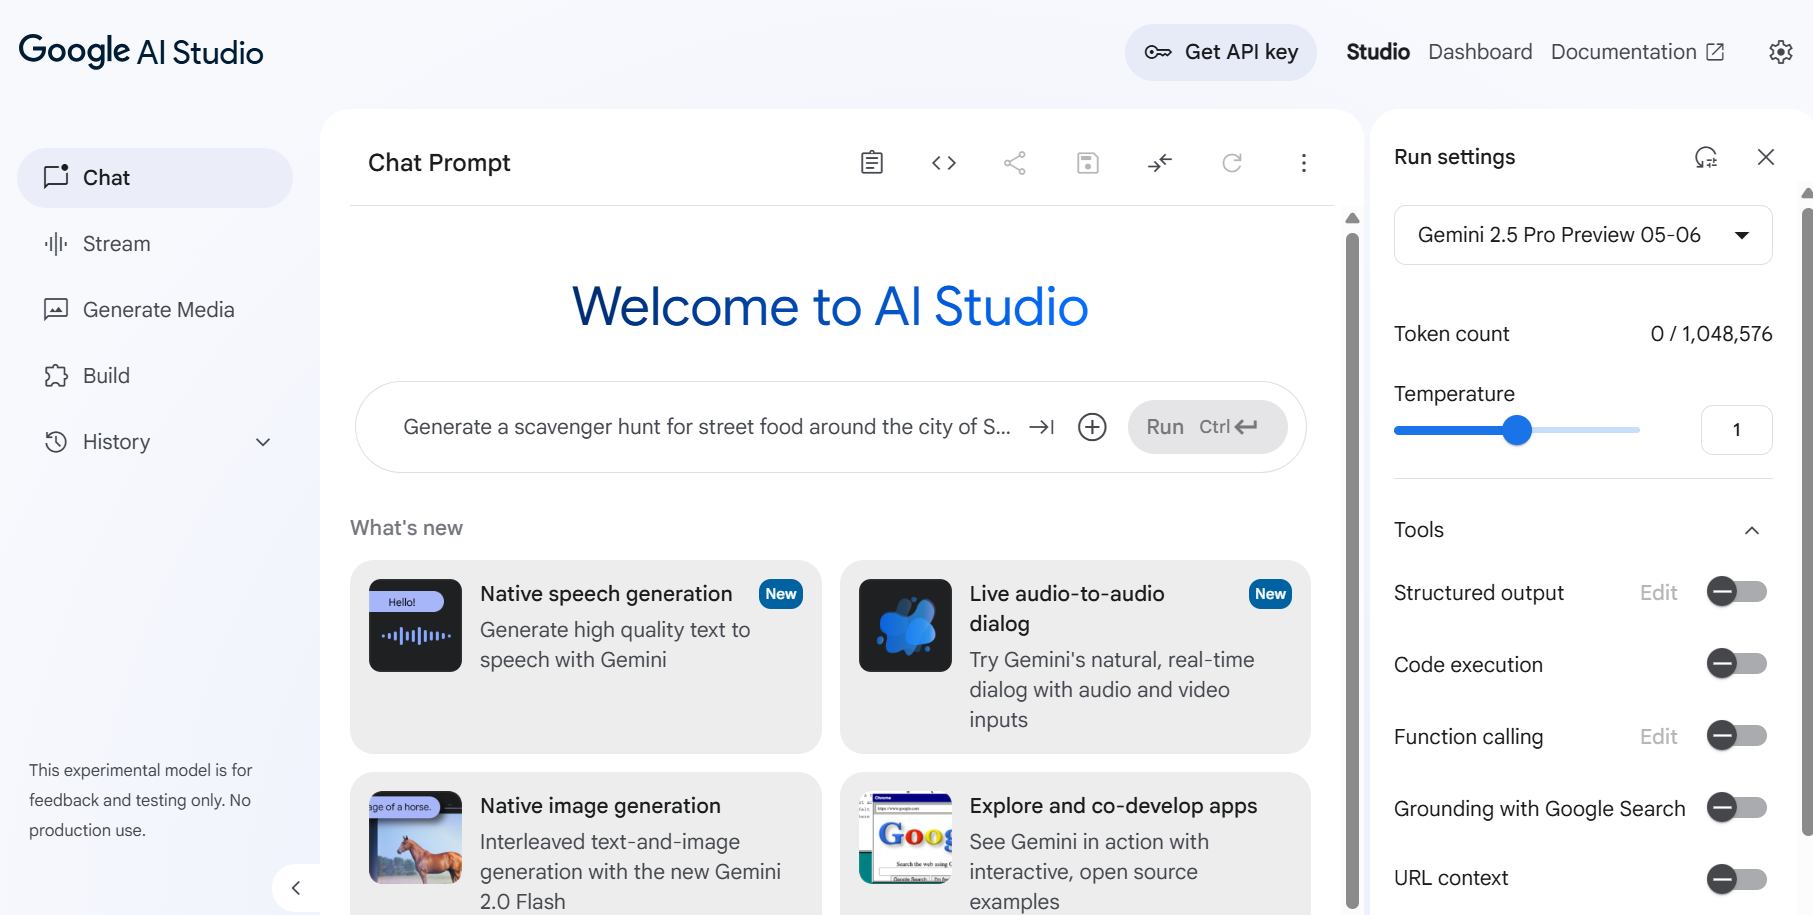Click the Token count value 0 / 1,048,576
The image size is (1813, 915).
[1711, 334]
